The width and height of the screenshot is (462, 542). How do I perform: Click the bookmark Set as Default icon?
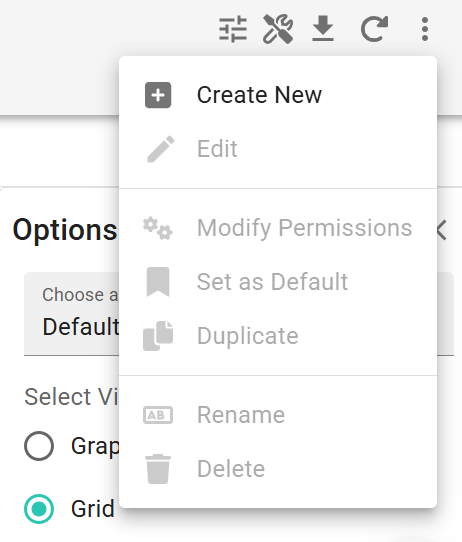(158, 282)
